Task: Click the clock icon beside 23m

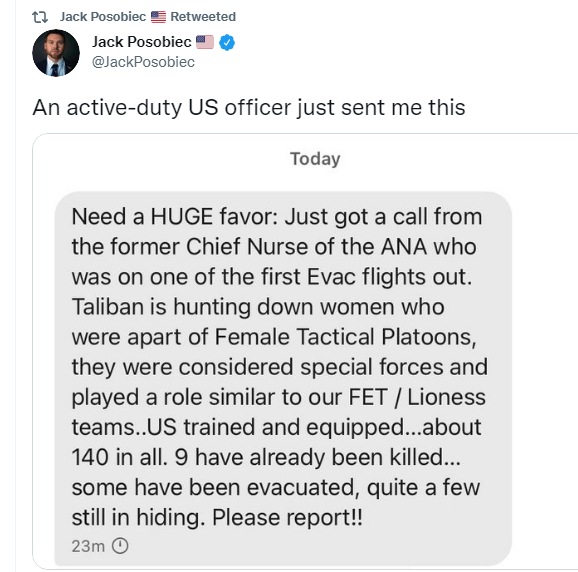Action: [x=120, y=545]
